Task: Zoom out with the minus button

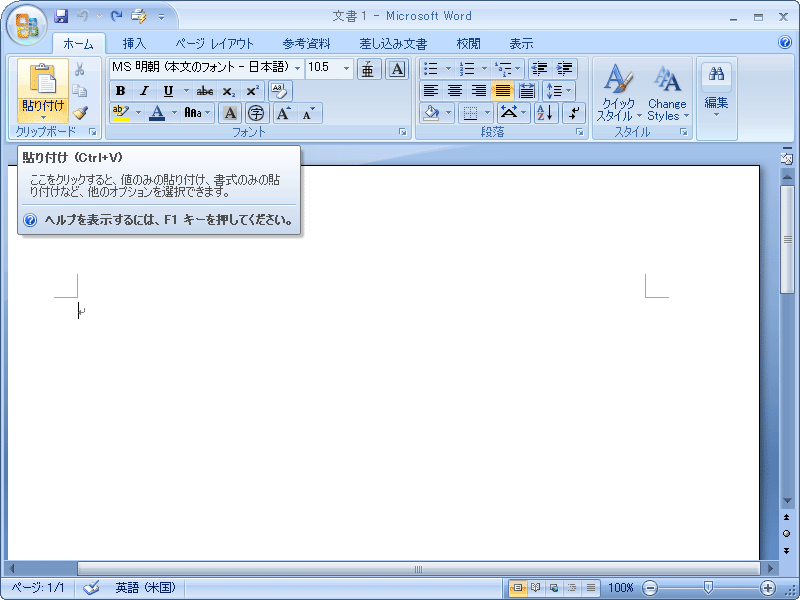Action: click(650, 588)
